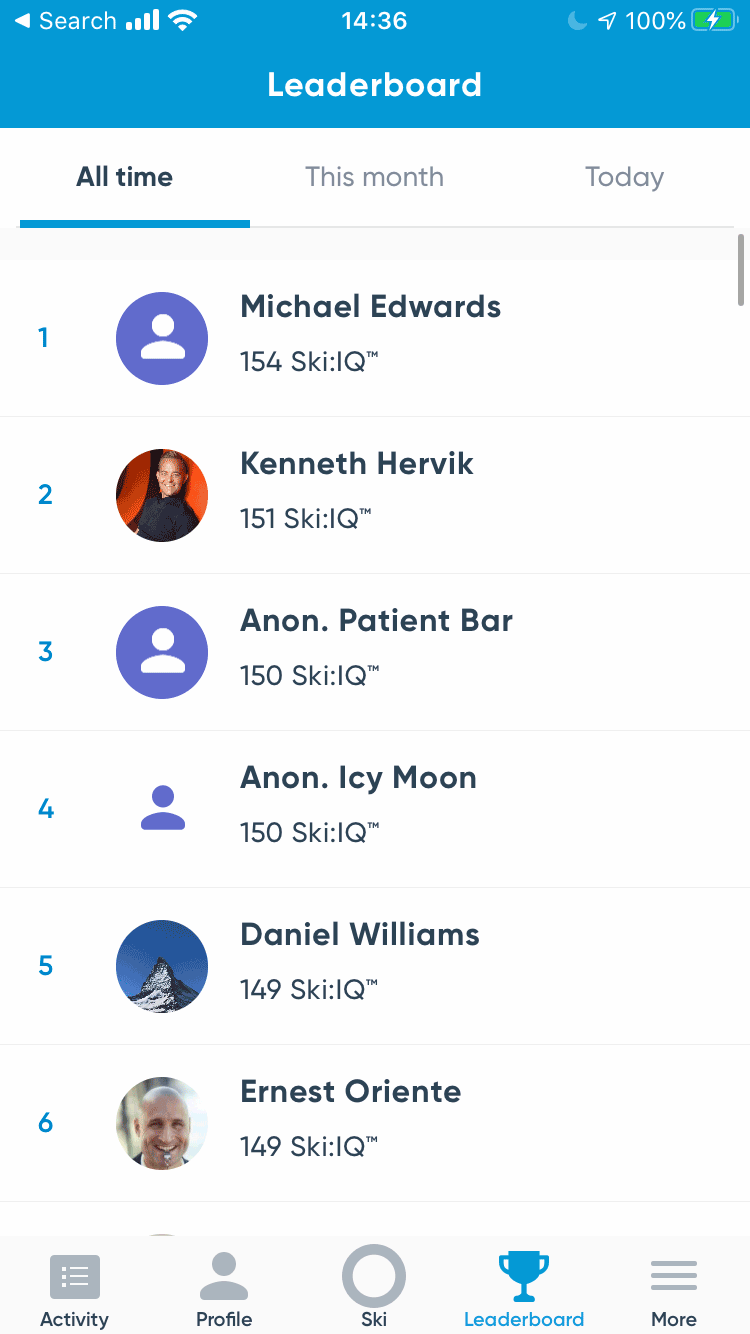Open the Activity list icon
The height and width of the screenshot is (1334, 750).
75,1277
